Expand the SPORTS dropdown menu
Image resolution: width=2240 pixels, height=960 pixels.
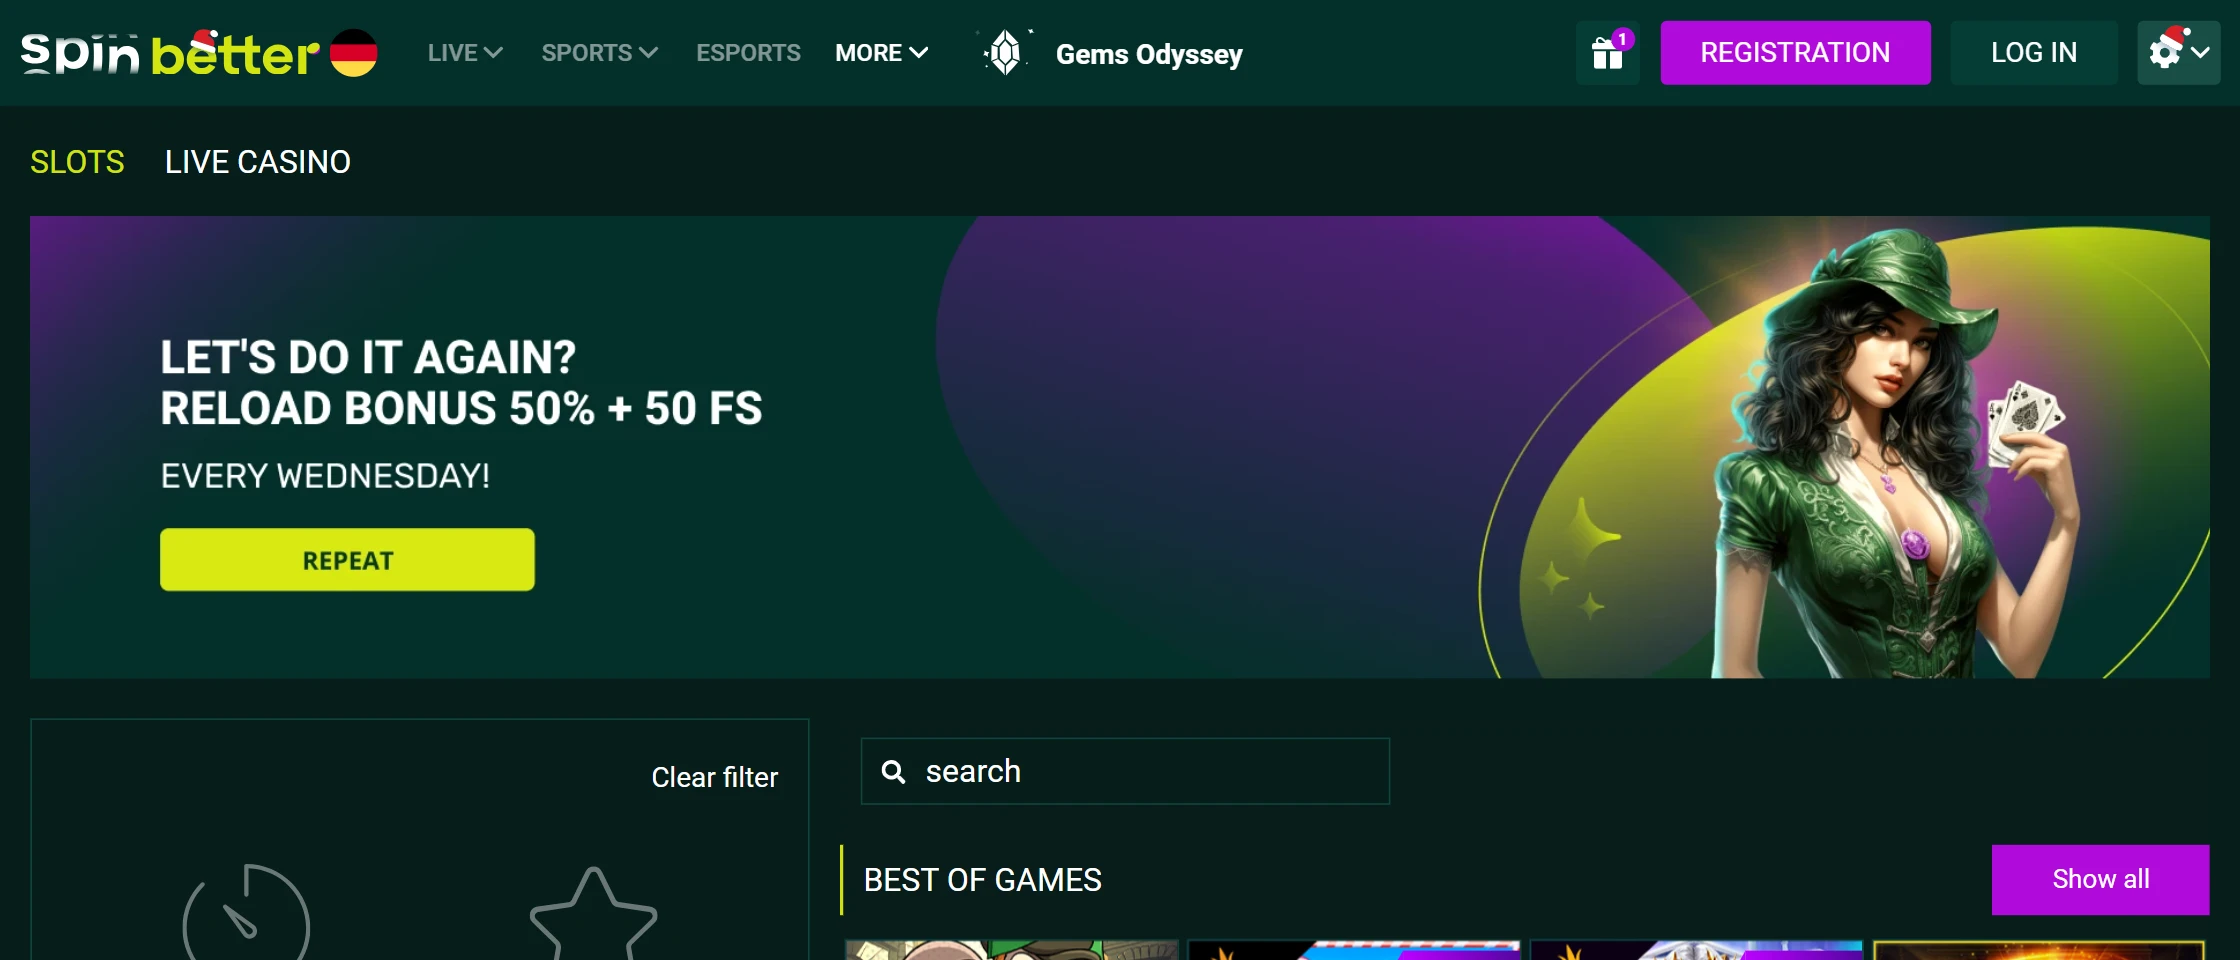point(599,53)
